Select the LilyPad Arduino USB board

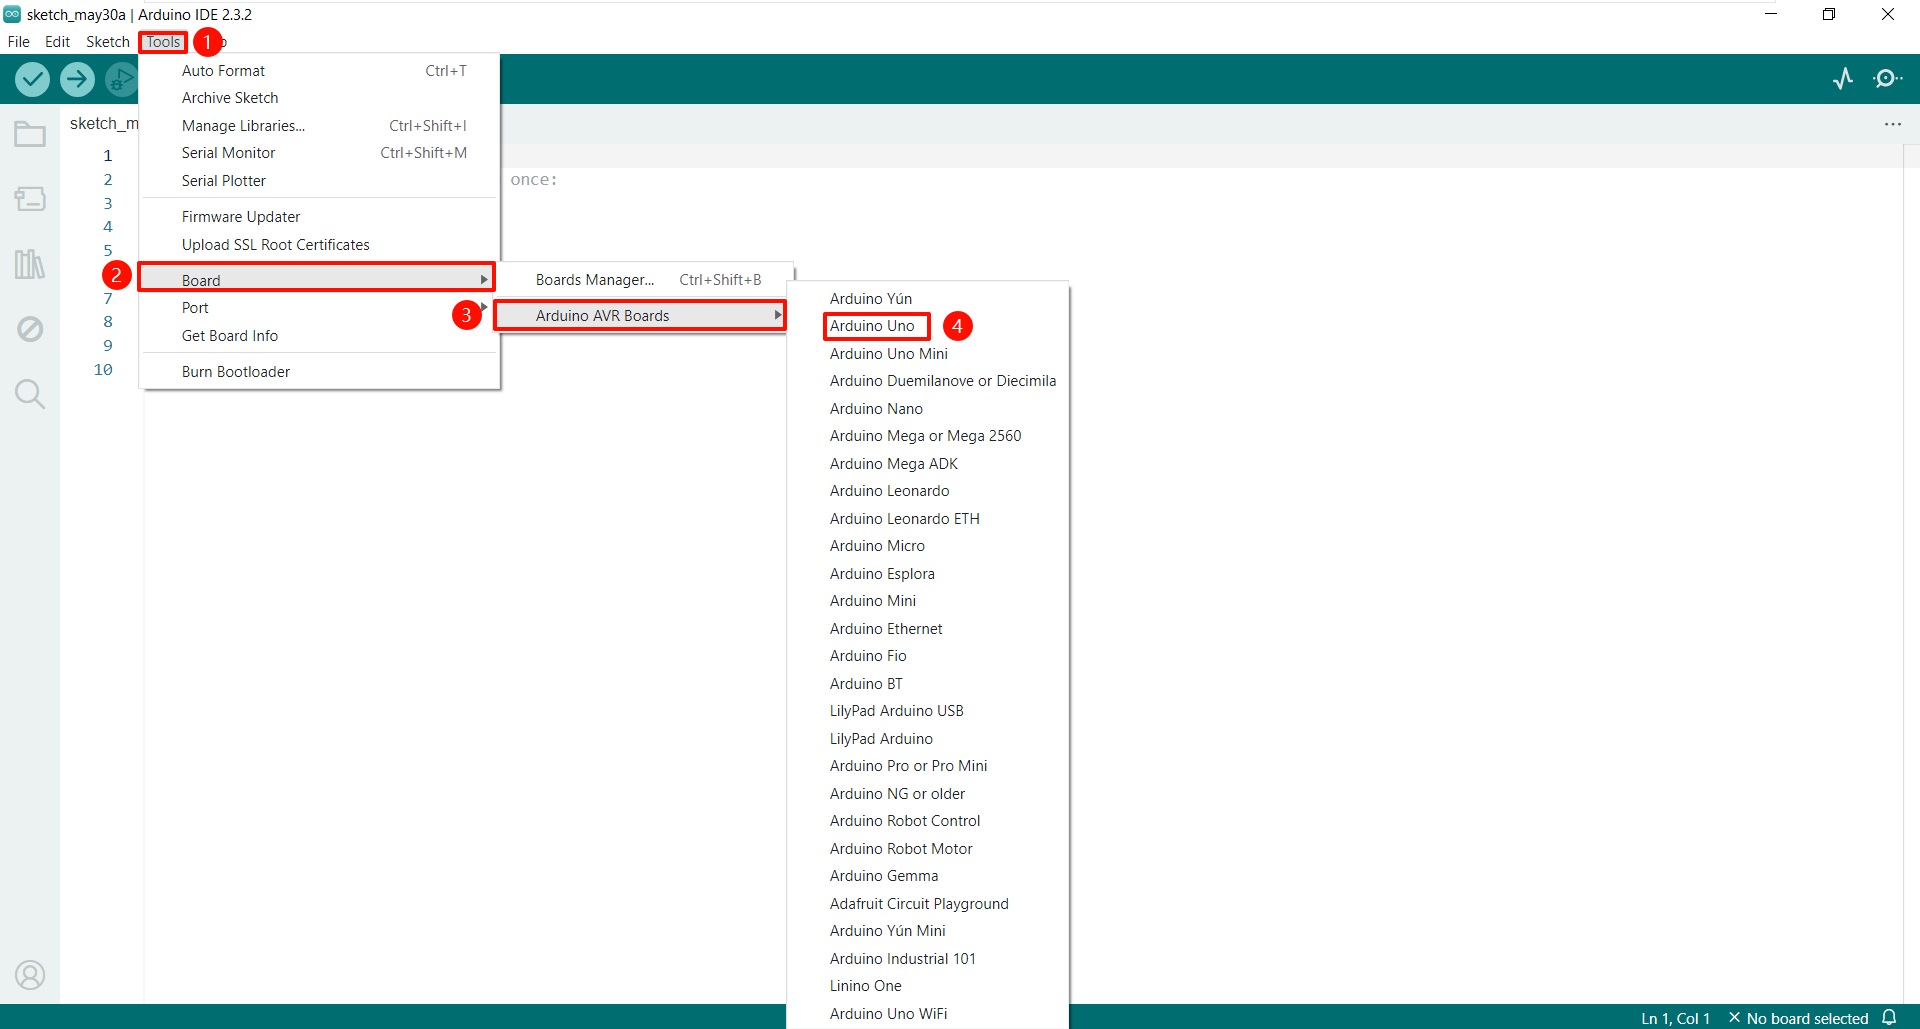pyautogui.click(x=928, y=711)
